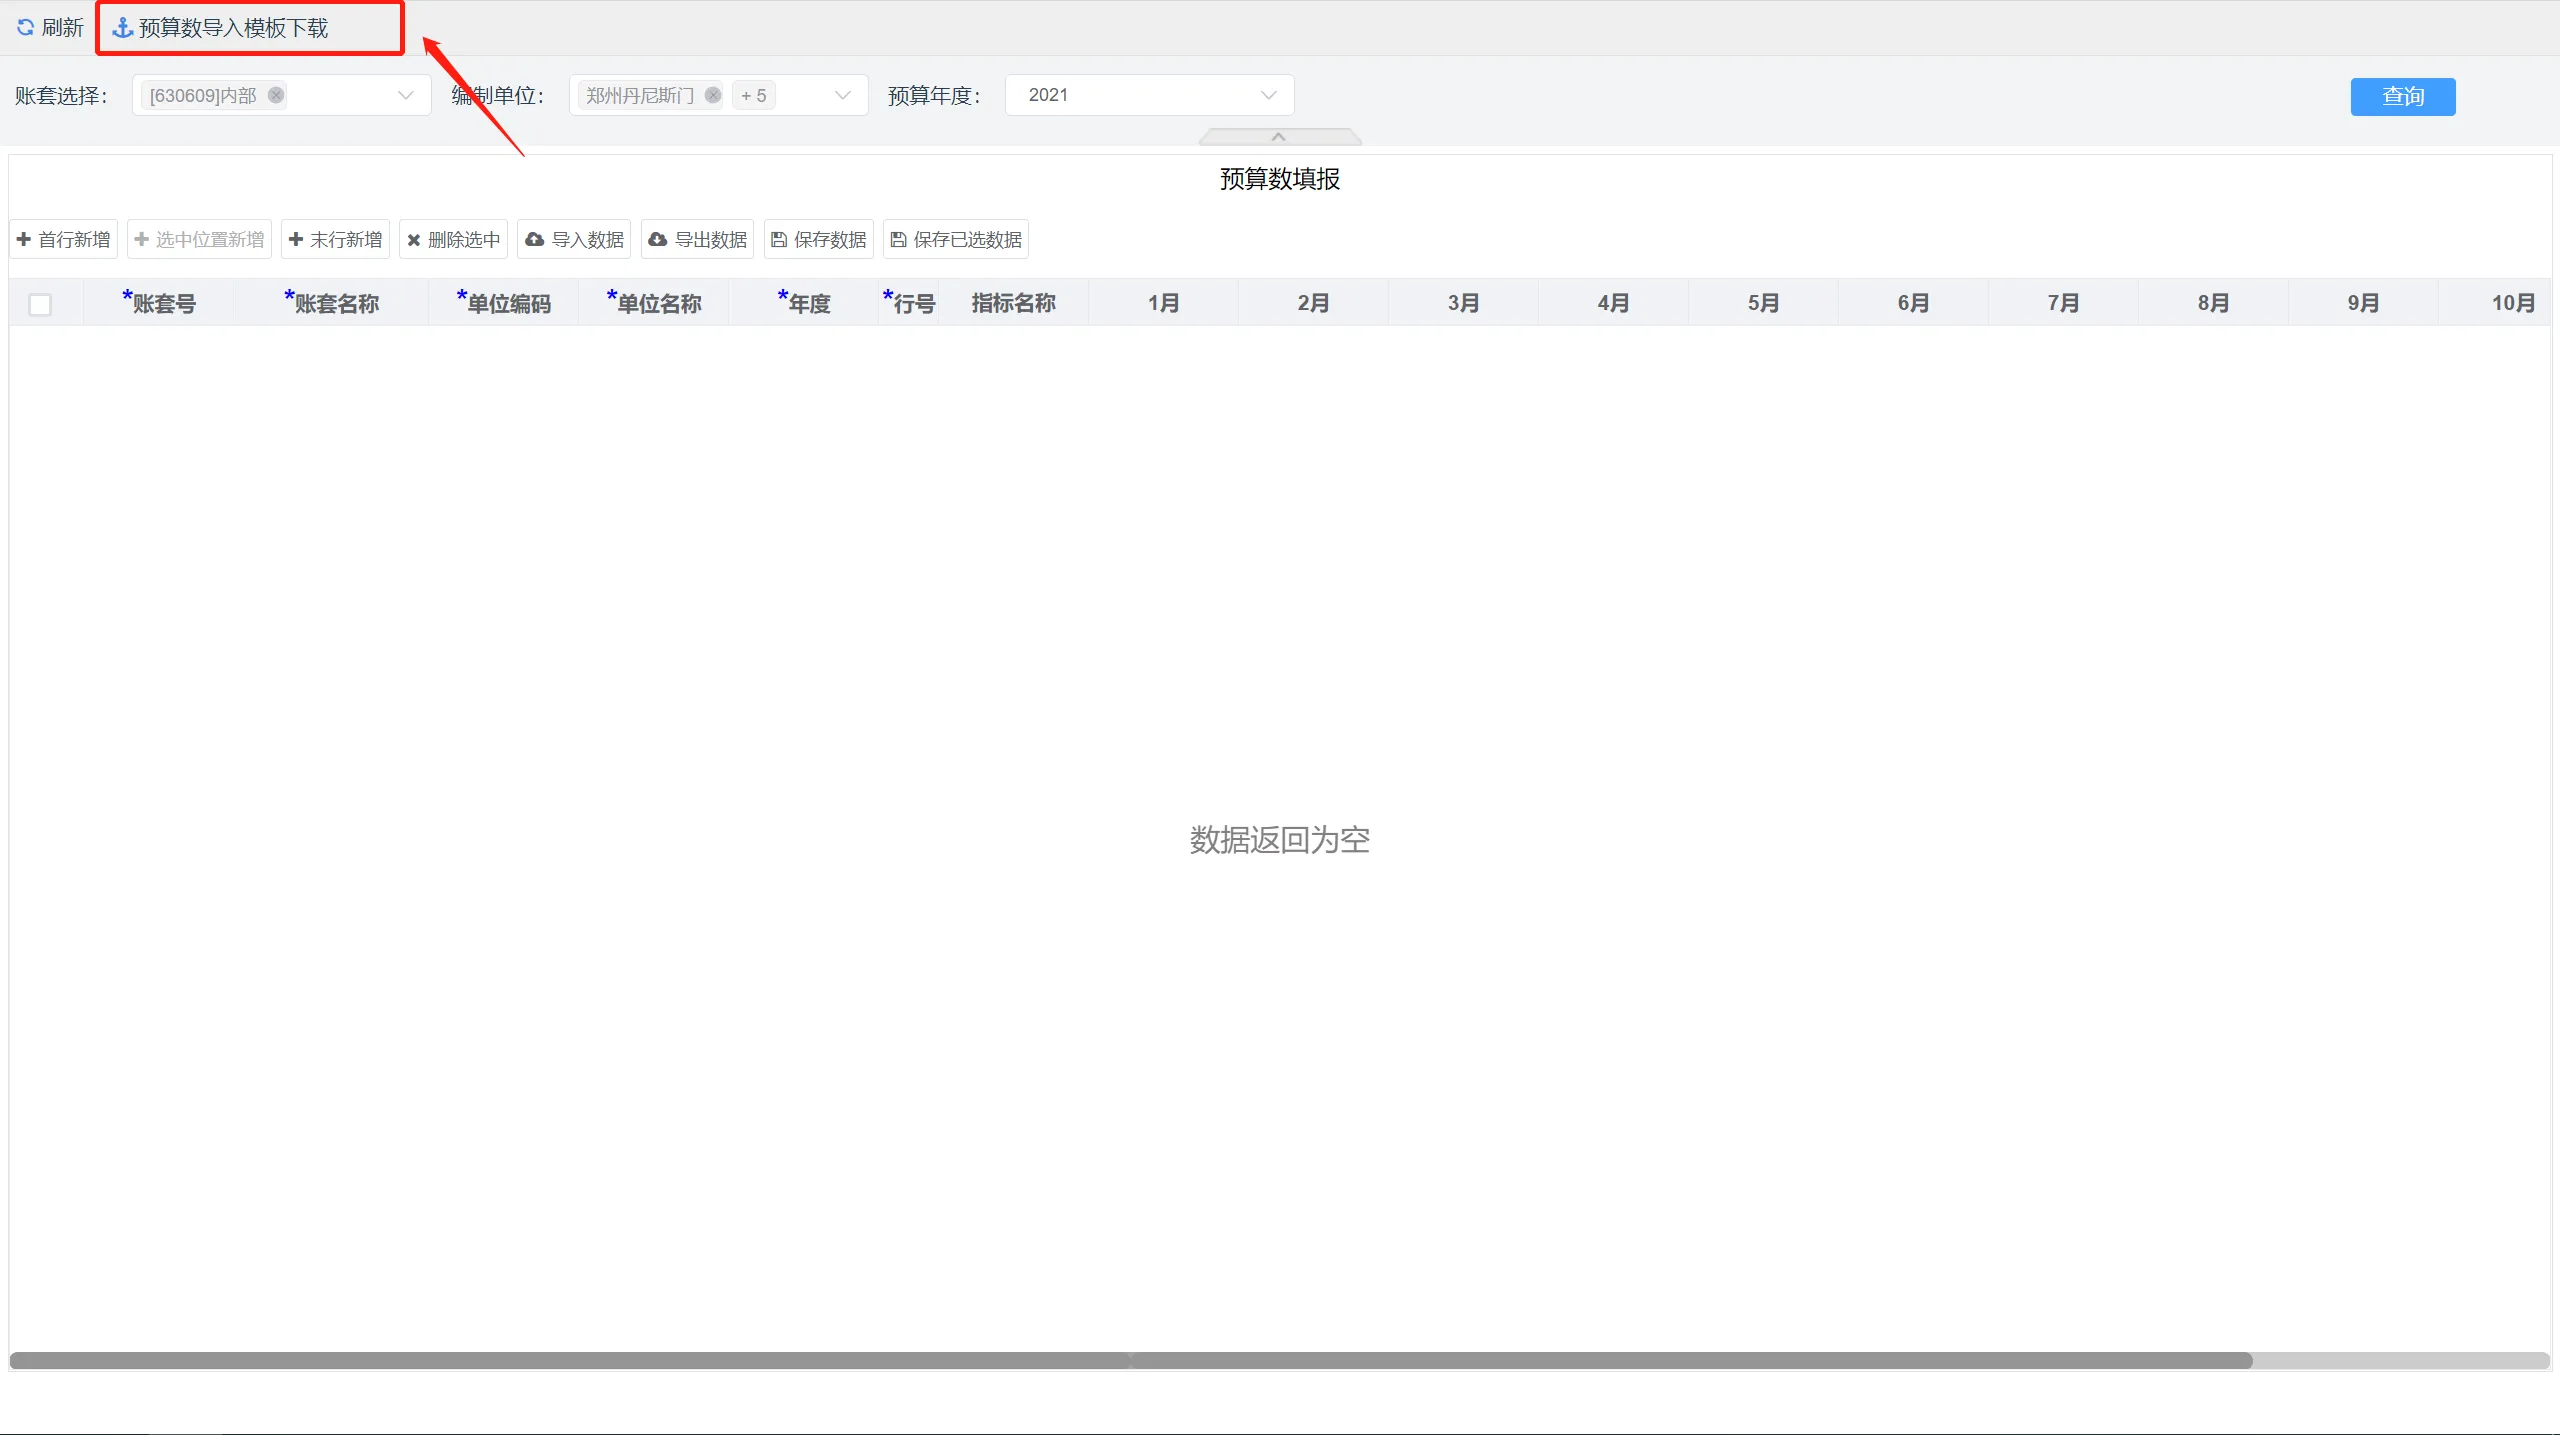The image size is (2560, 1435).
Task: Click the 查询 button
Action: tap(2402, 97)
